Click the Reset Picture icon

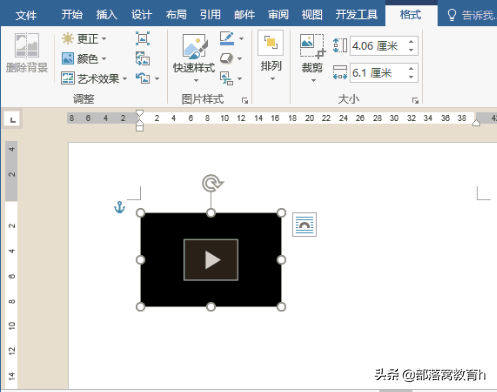pos(143,79)
